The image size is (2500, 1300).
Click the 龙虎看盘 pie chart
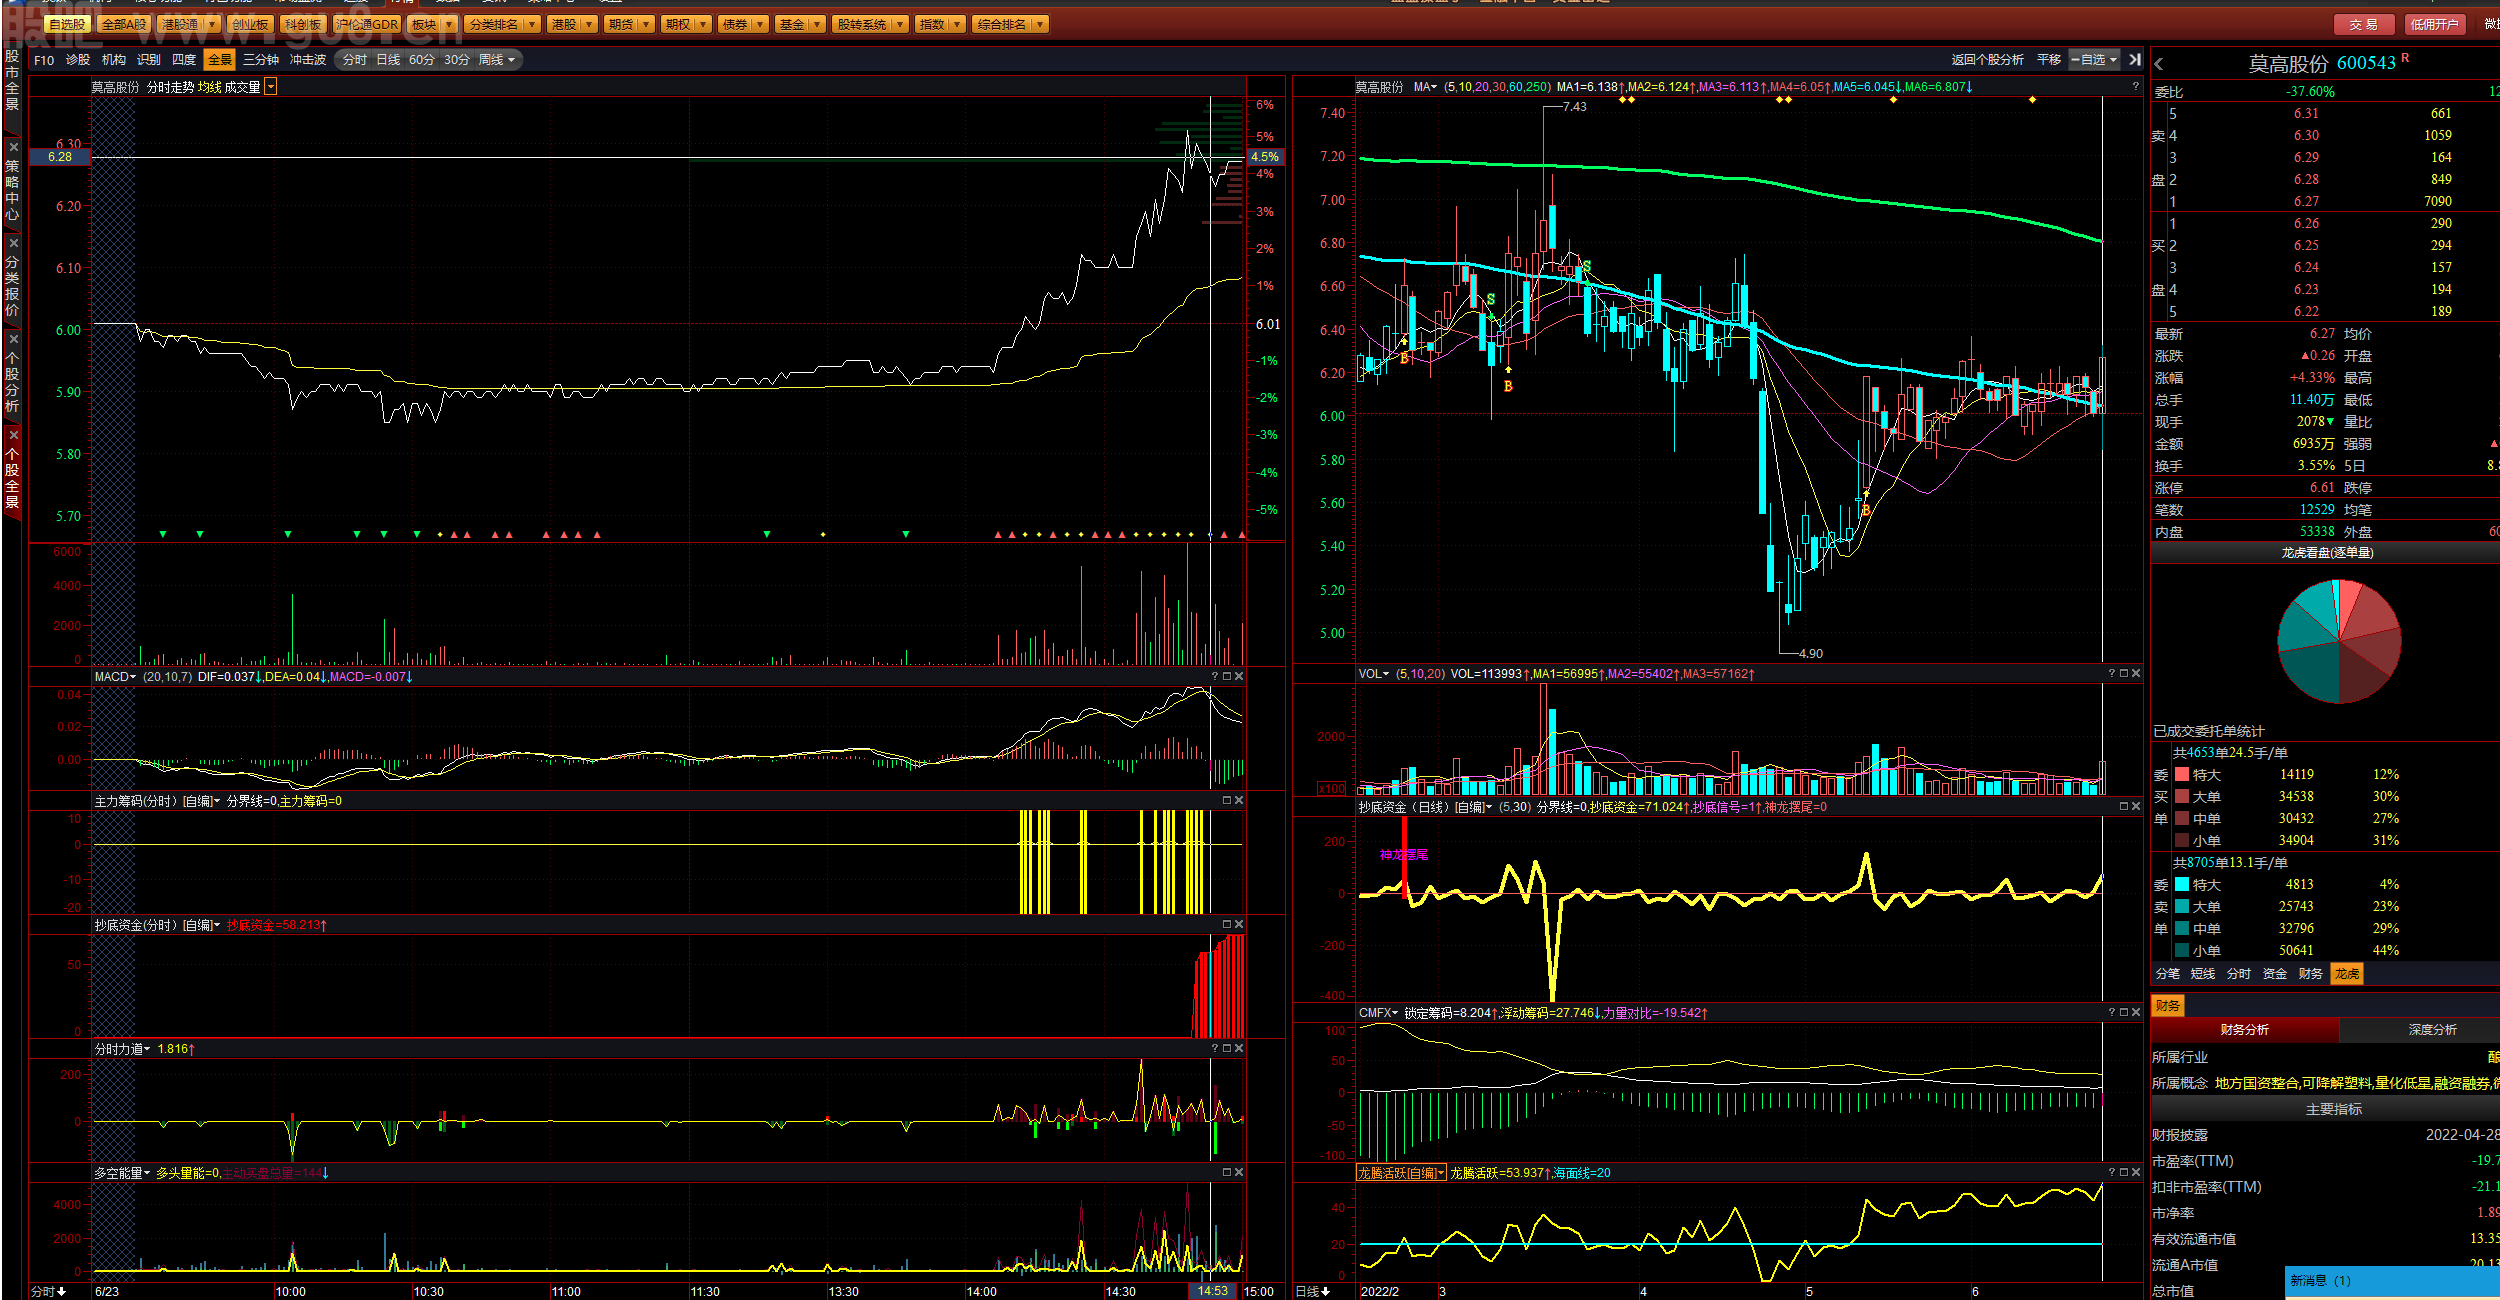pos(2339,642)
